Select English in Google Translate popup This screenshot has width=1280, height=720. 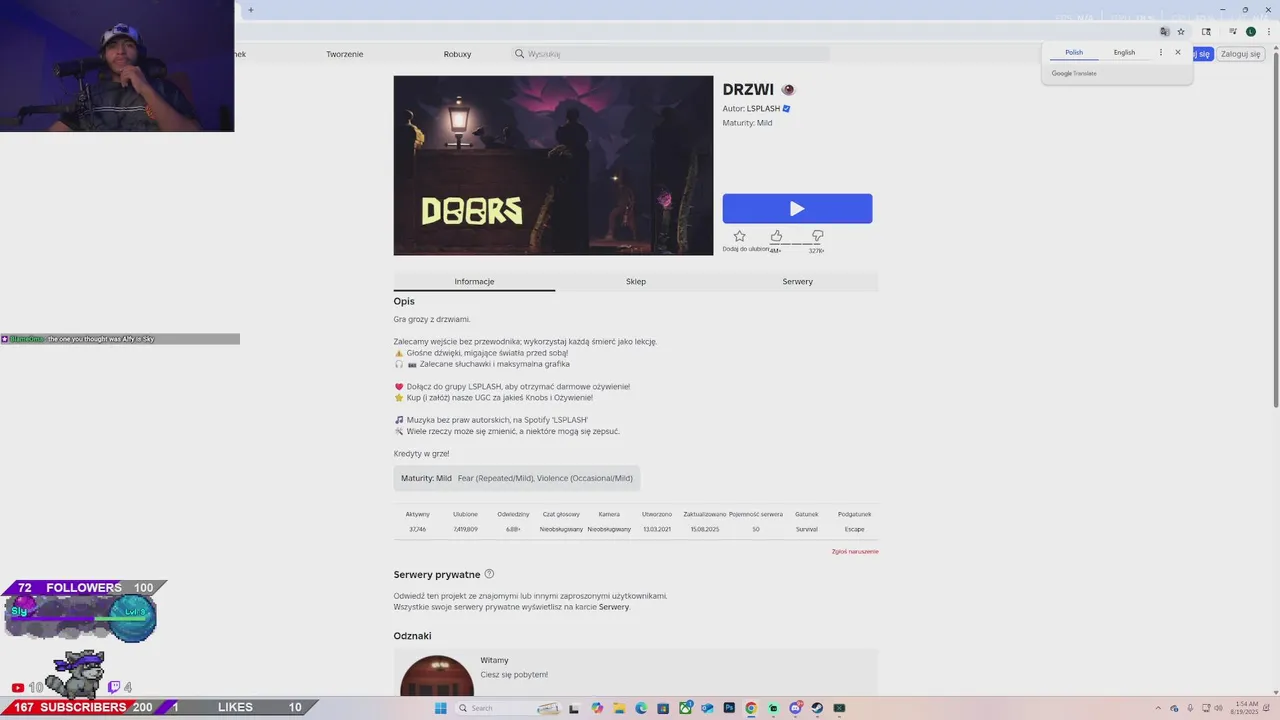1124,52
